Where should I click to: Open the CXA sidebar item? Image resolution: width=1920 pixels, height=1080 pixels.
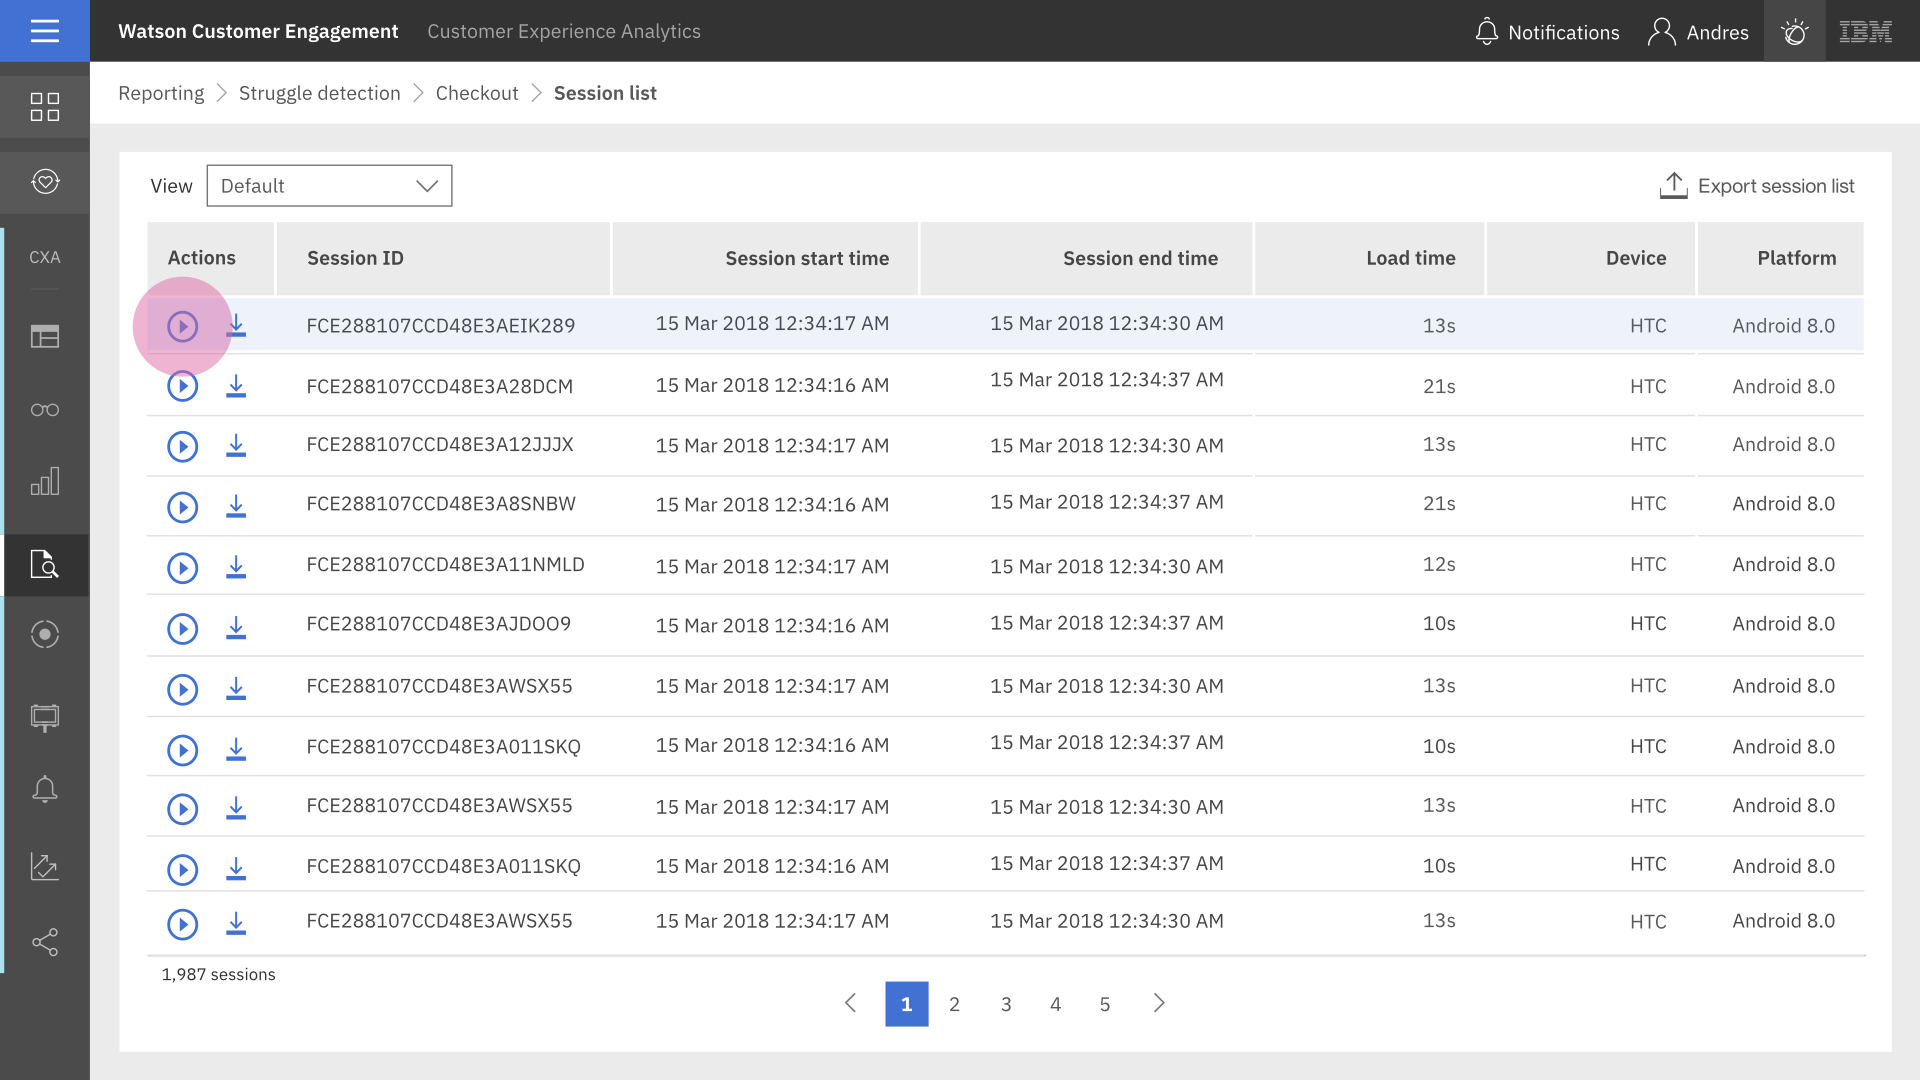[45, 257]
